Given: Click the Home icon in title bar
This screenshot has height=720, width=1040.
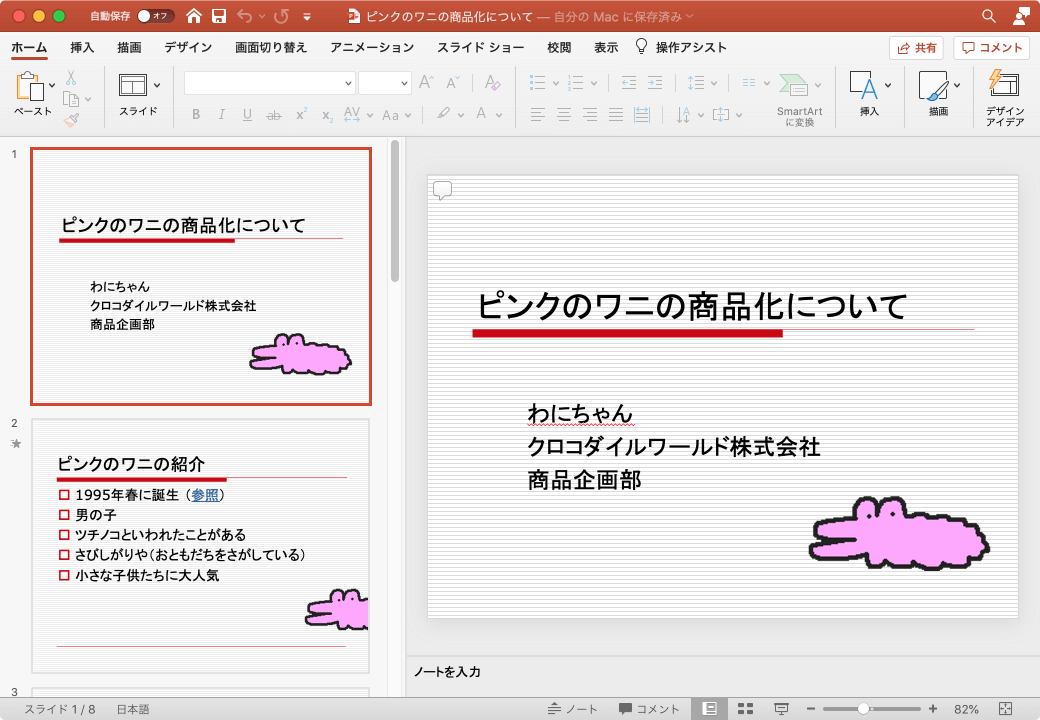Looking at the screenshot, I should click(193, 16).
